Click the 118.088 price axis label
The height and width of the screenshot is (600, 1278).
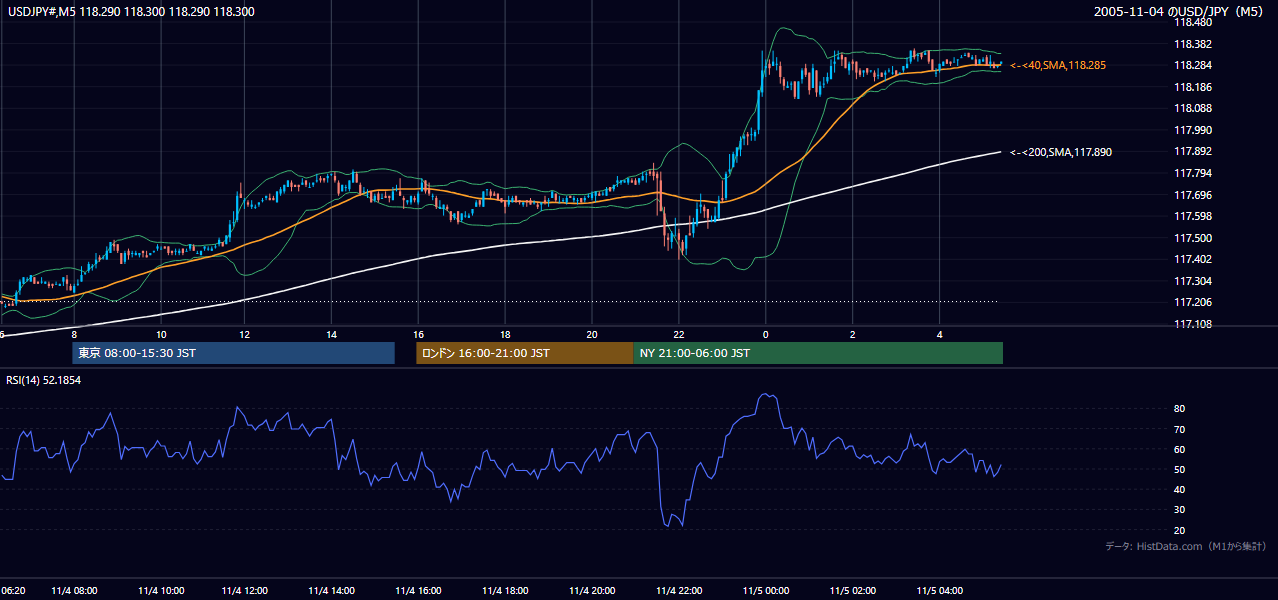(1192, 108)
